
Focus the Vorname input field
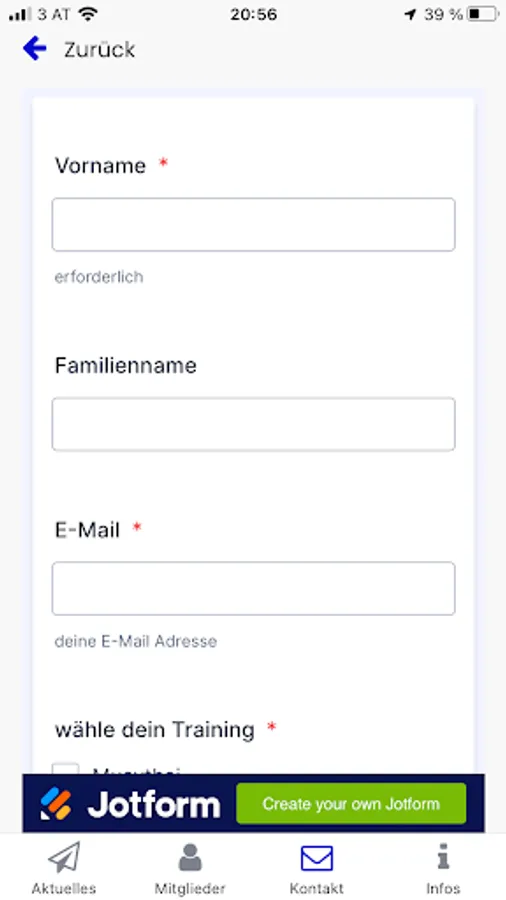point(254,224)
